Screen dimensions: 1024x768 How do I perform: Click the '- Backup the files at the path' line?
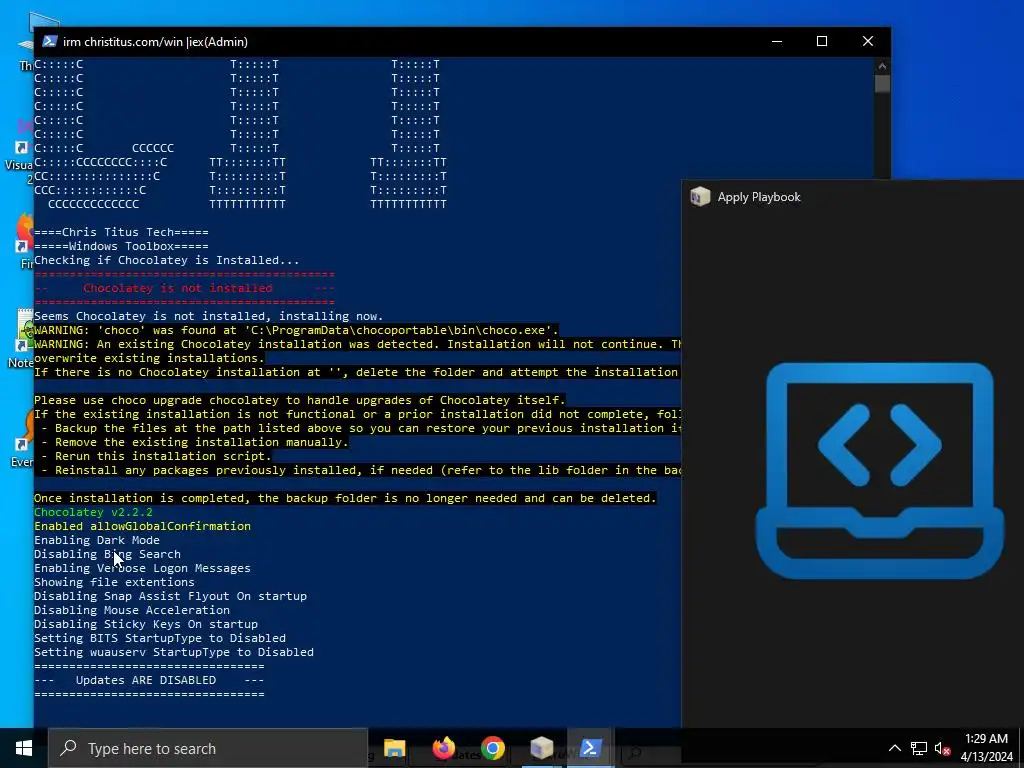[x=357, y=428]
